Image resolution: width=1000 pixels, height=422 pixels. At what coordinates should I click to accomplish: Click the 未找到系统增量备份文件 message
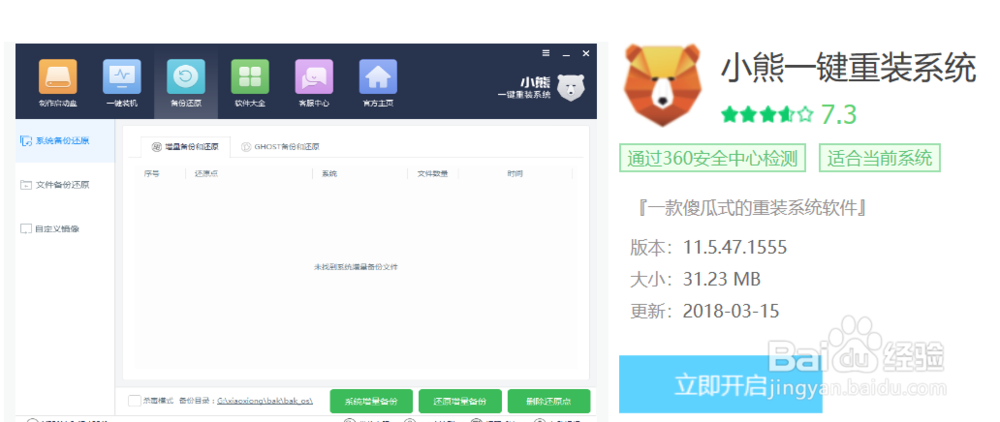coord(356,266)
